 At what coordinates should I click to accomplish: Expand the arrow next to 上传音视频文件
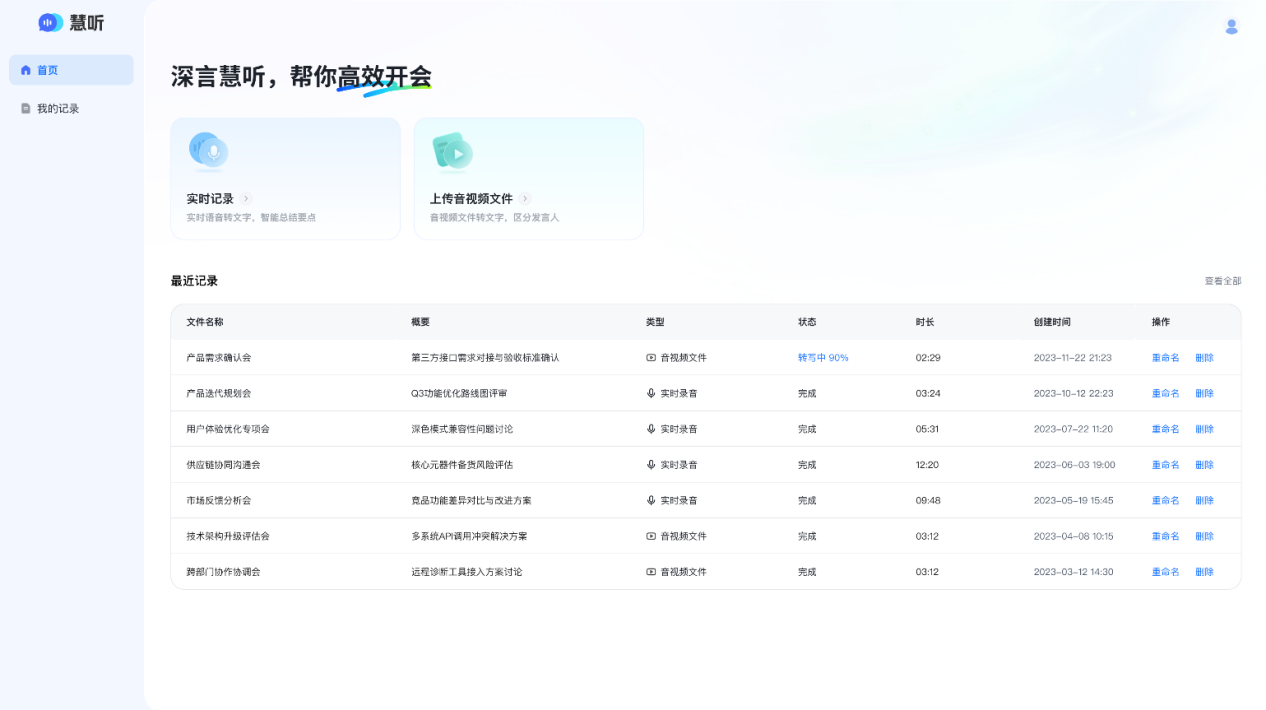[x=525, y=199]
